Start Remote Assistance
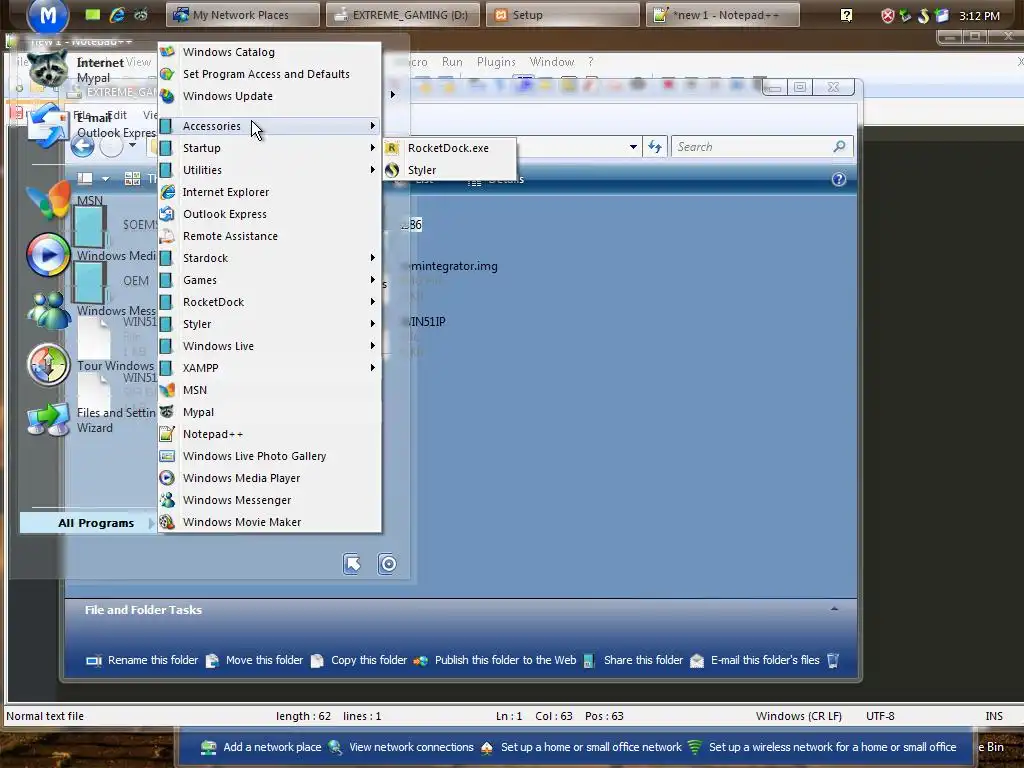1024x768 pixels. pos(269,236)
